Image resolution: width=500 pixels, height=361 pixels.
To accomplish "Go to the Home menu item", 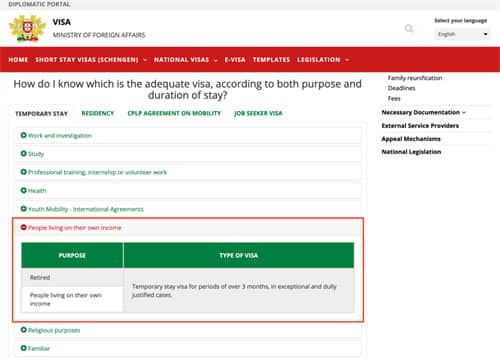I will [x=18, y=60].
